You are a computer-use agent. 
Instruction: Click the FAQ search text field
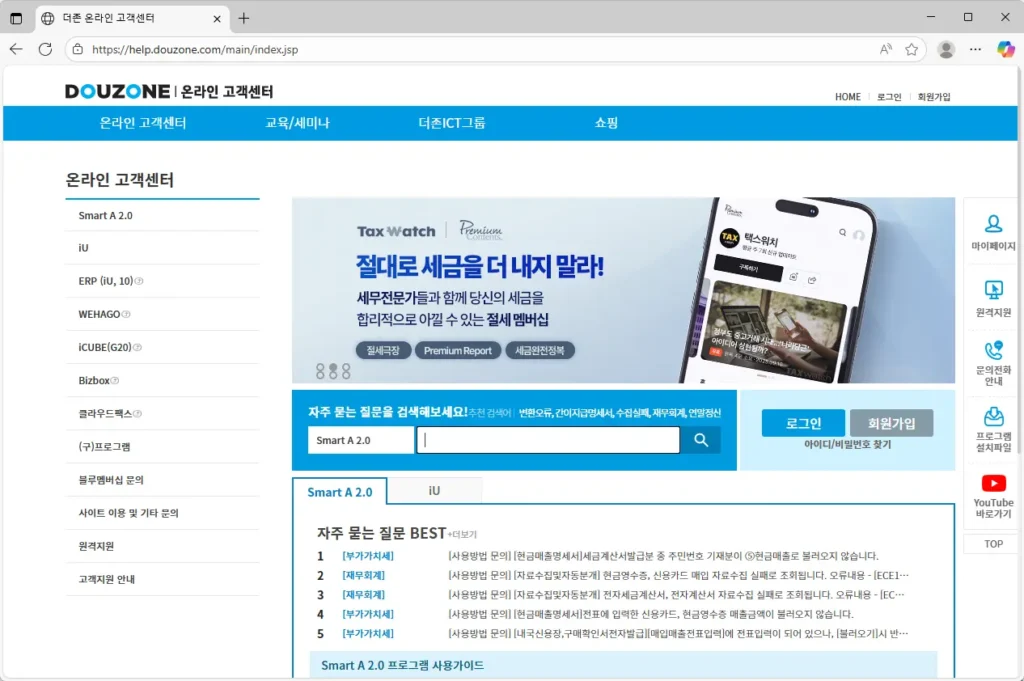548,440
